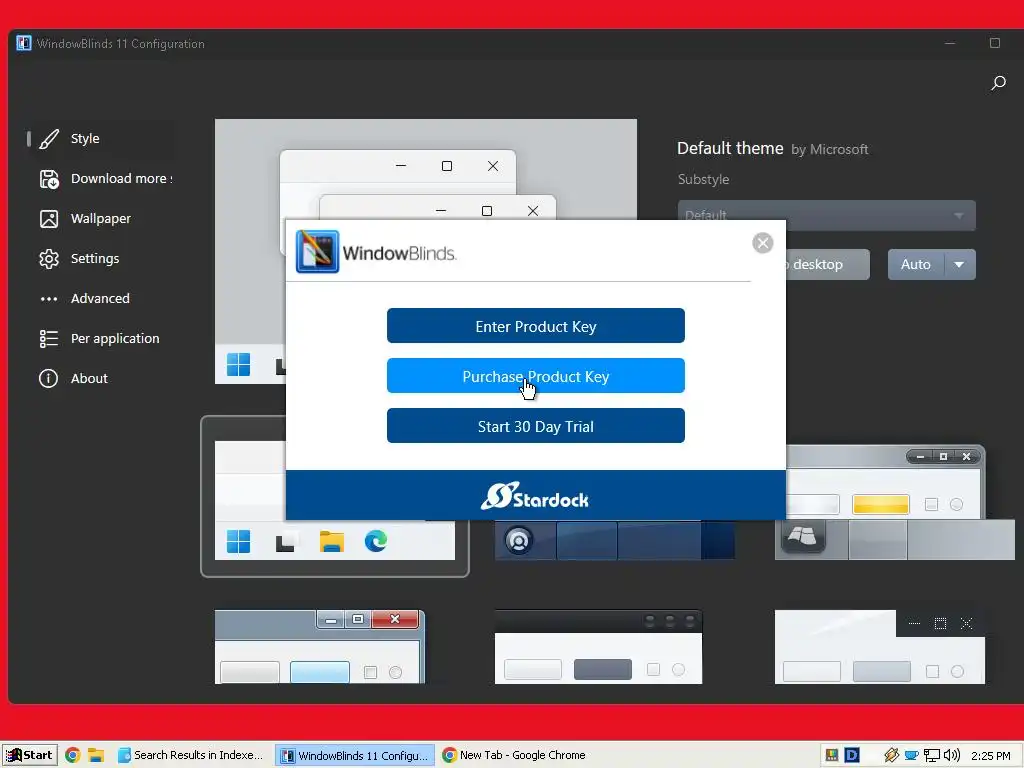Click the About info icon
1024x768 pixels.
49,379
